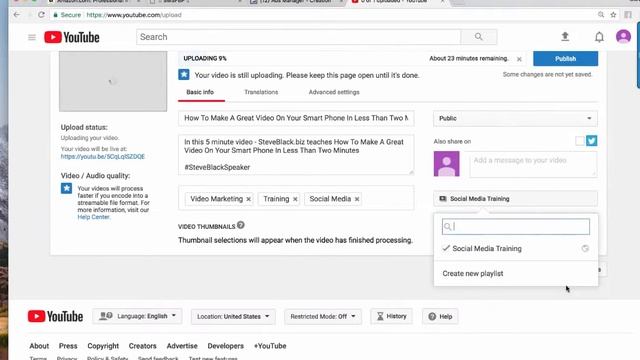Image resolution: width=640 pixels, height=360 pixels.
Task: Click the Twitter share icon
Action: (591, 141)
